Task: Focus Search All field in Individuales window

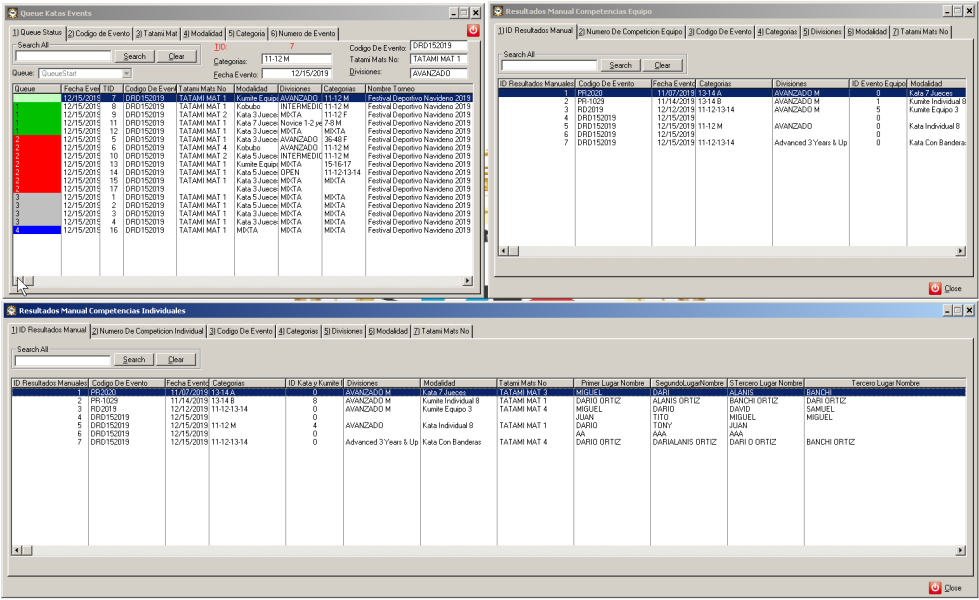Action: (62, 360)
